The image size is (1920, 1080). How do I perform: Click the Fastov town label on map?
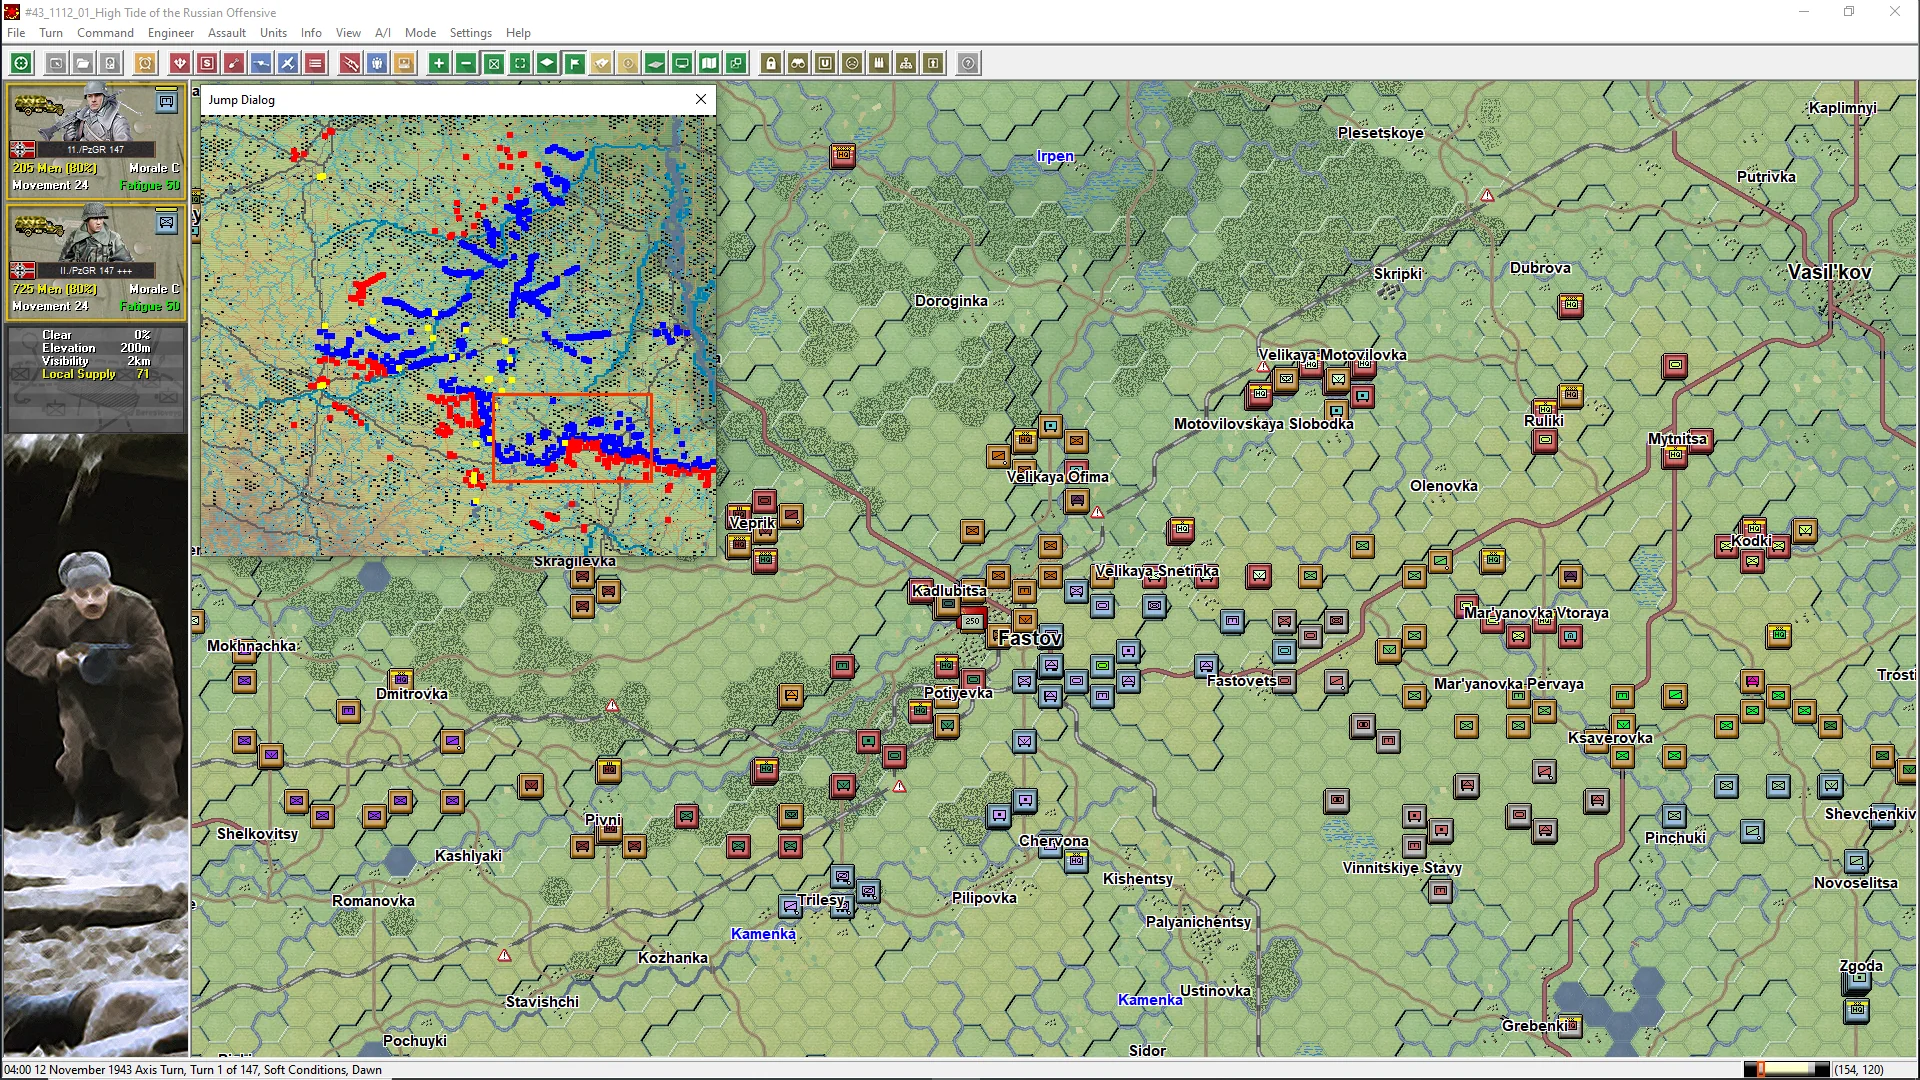point(1030,638)
